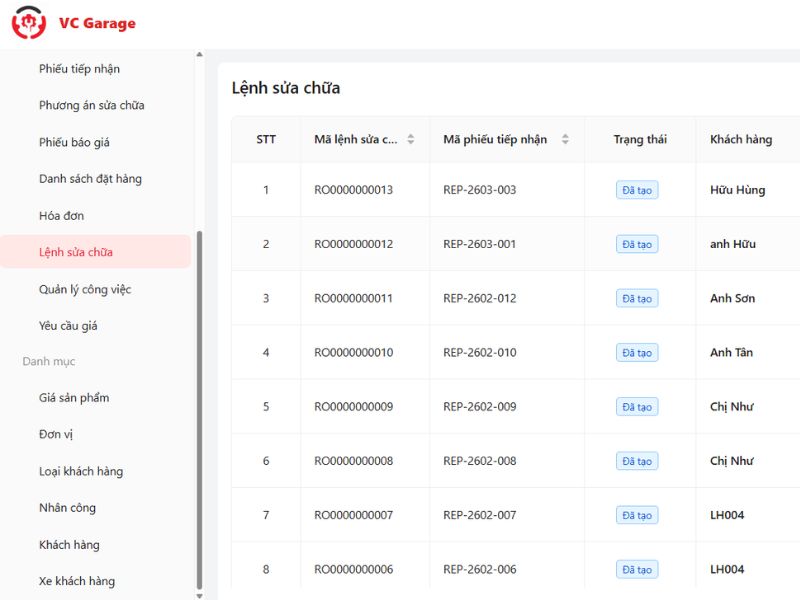Open Phiếu tiếp nhận in sidebar
Viewport: 800px width, 600px height.
tap(79, 69)
